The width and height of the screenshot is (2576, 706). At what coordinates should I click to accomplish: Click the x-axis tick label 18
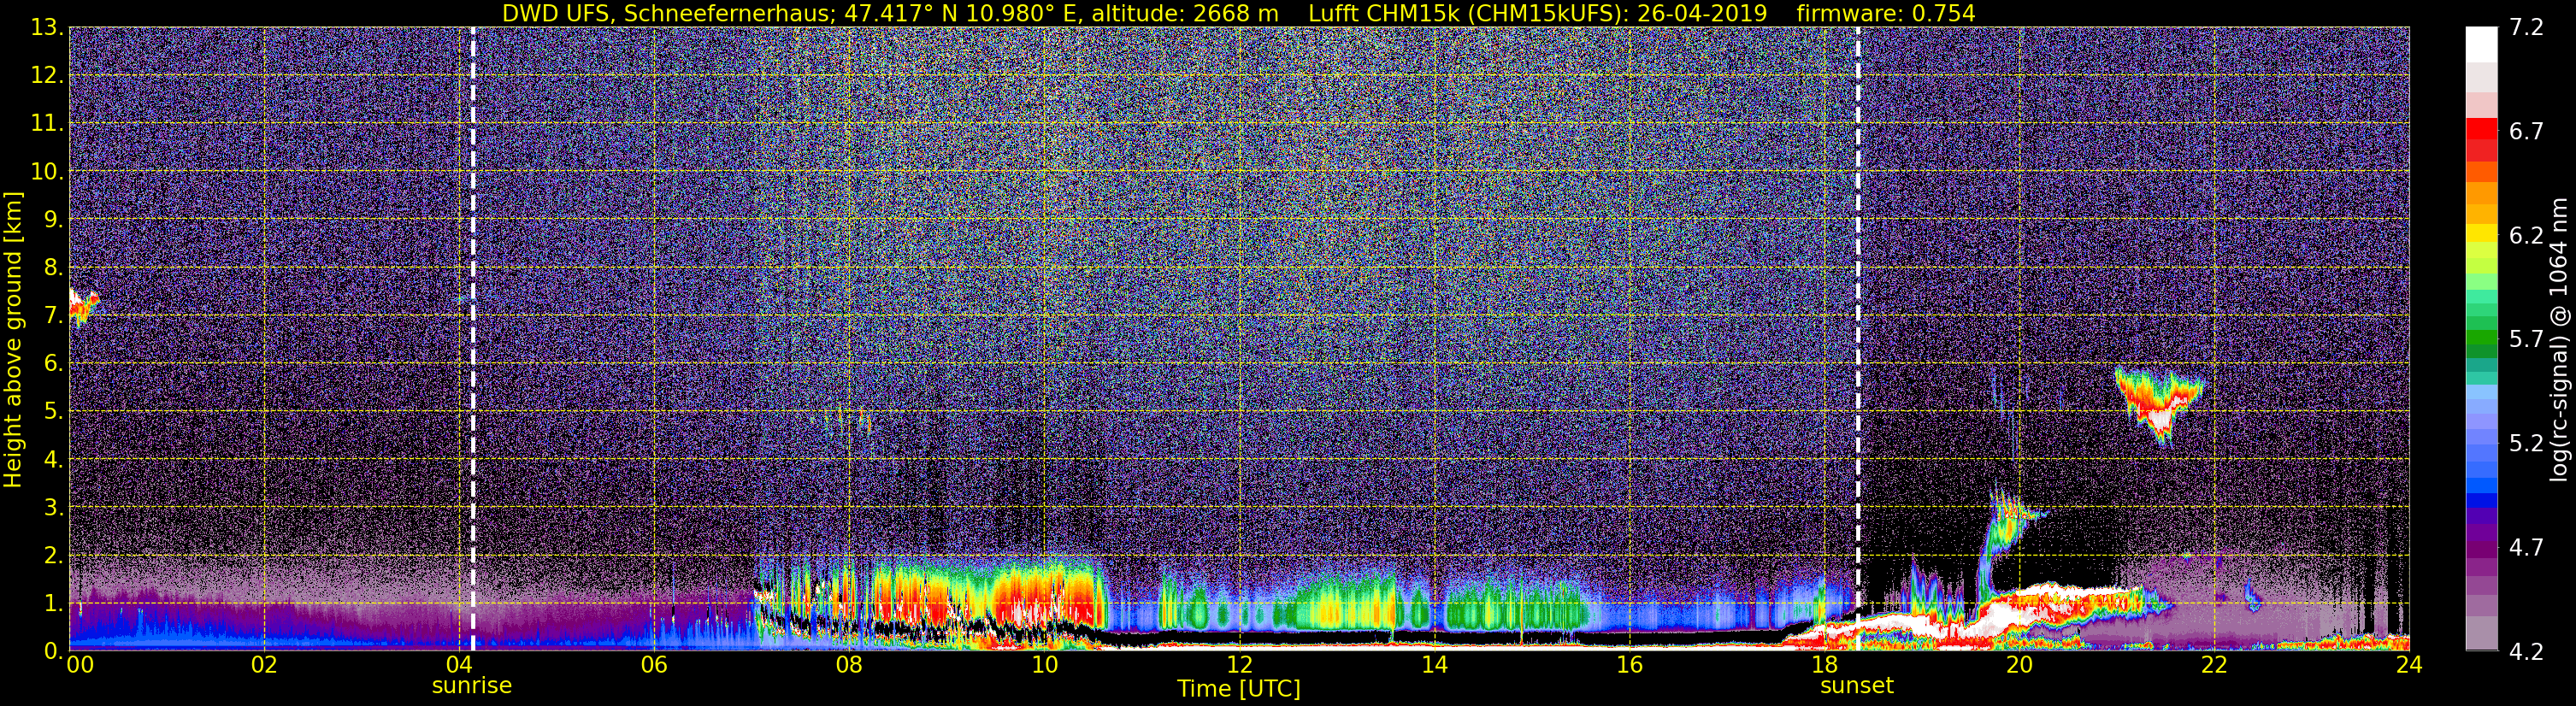pos(1824,665)
